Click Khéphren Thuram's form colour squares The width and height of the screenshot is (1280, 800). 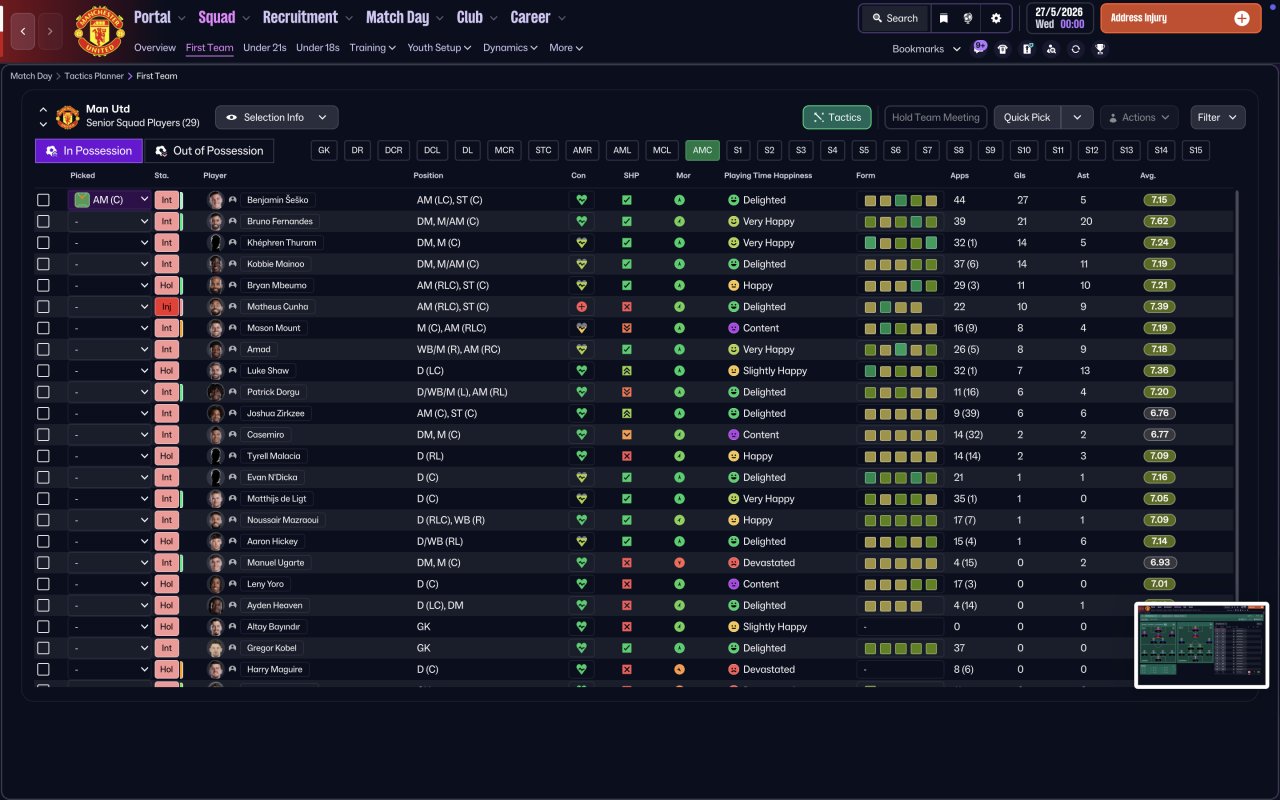[x=900, y=243]
